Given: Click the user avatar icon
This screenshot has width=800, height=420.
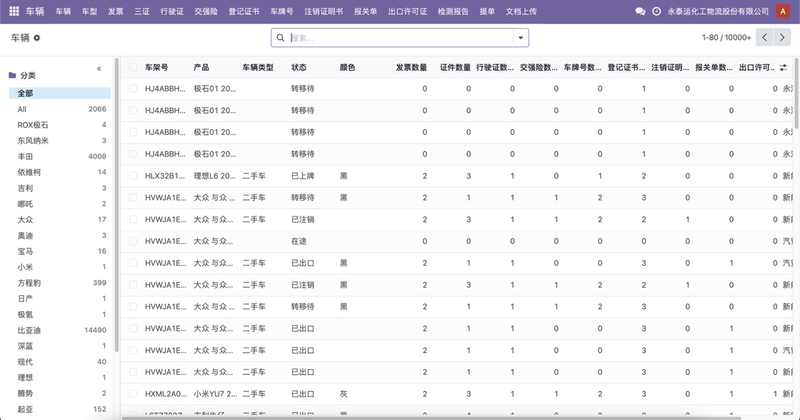Looking at the screenshot, I should (x=783, y=11).
